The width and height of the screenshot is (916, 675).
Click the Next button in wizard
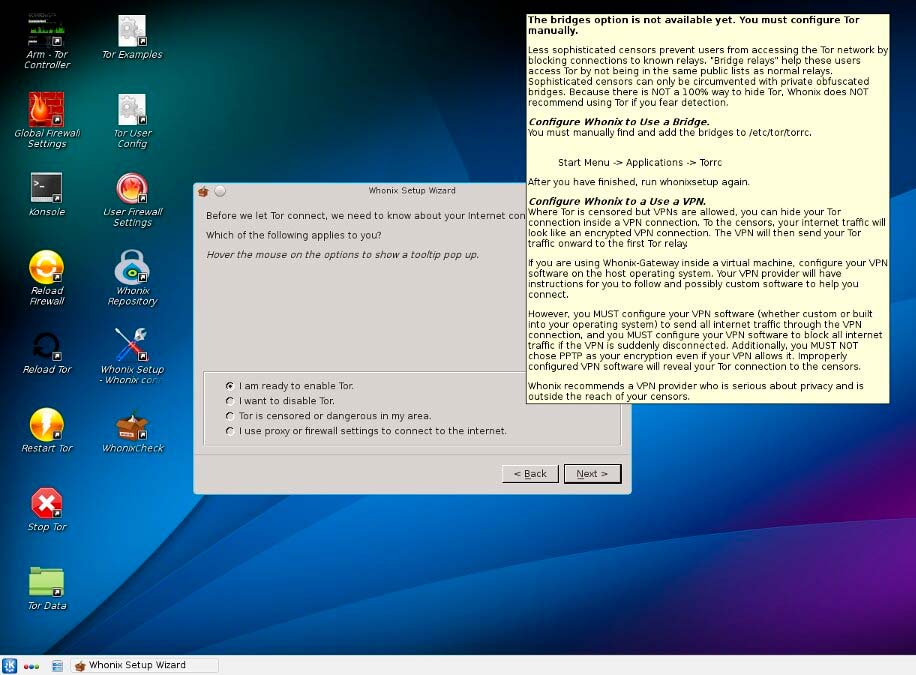coord(592,473)
